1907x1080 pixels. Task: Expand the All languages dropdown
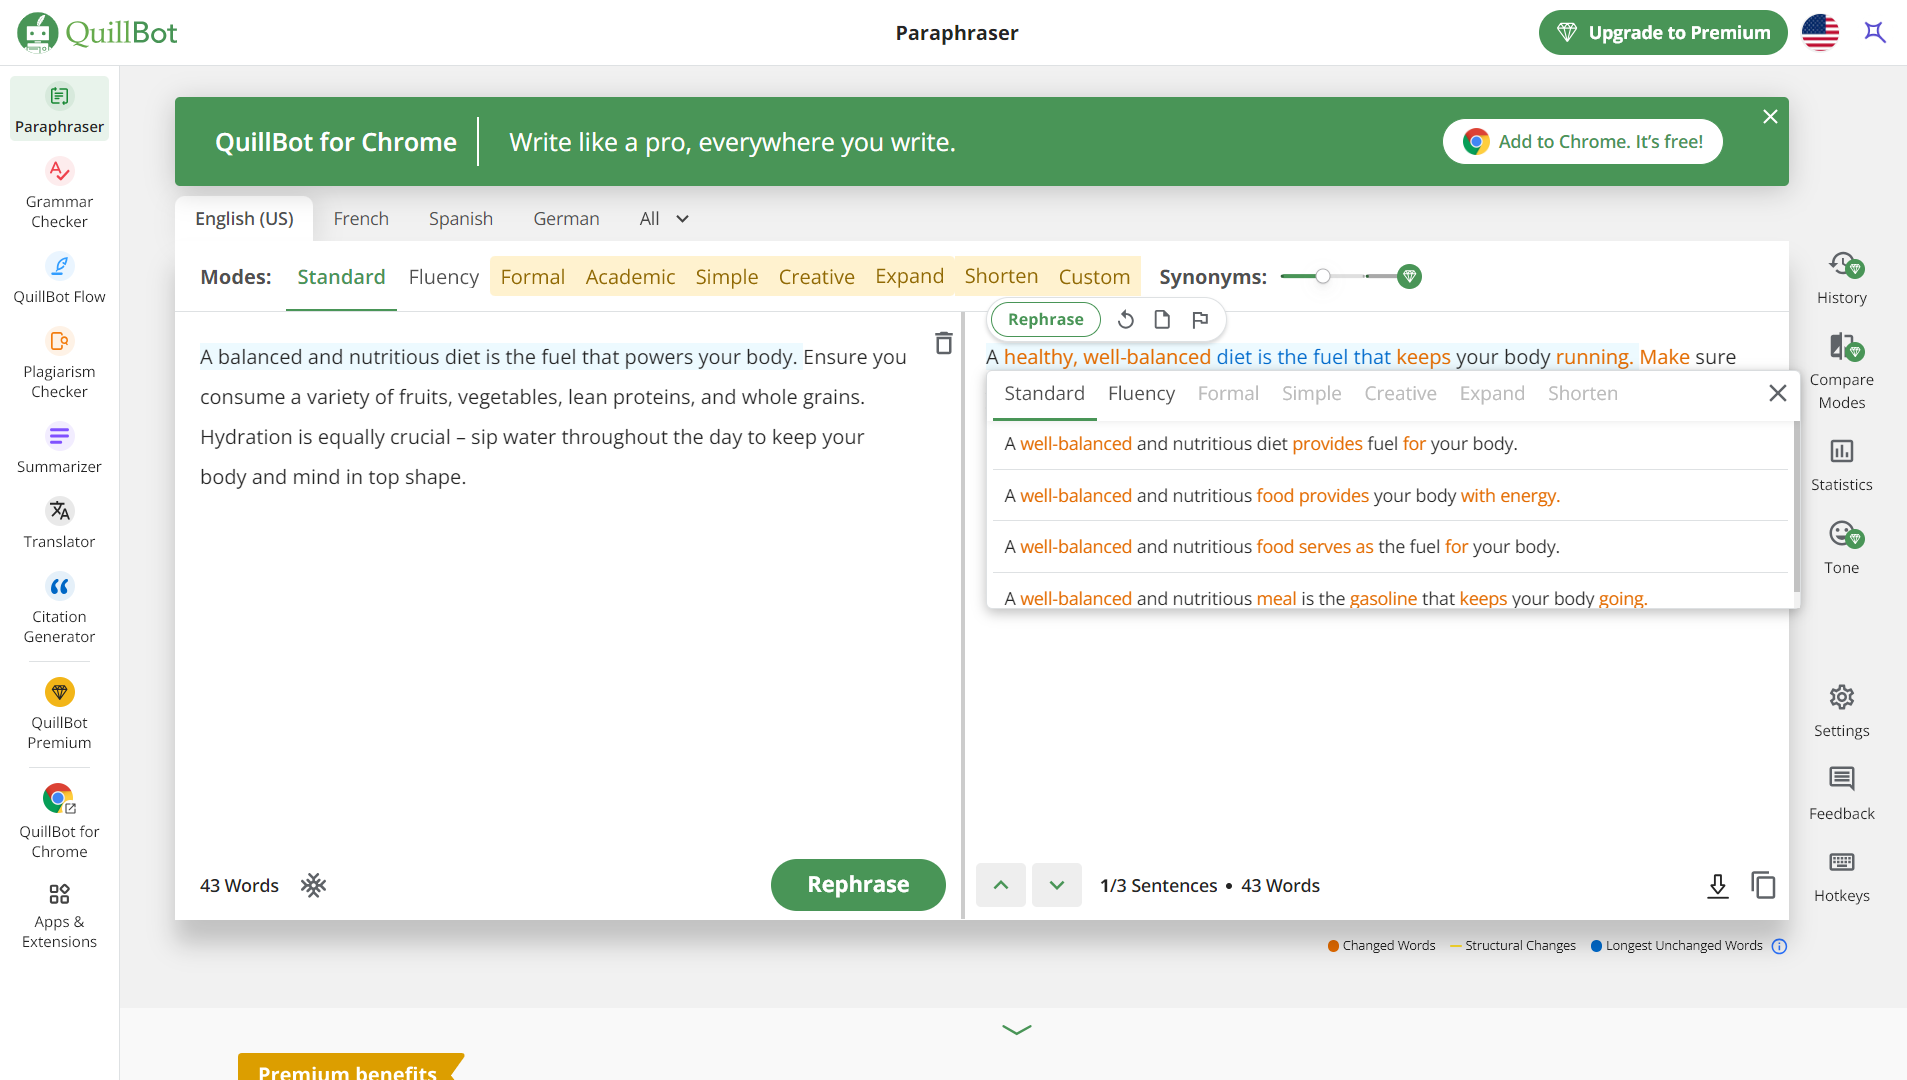[664, 218]
